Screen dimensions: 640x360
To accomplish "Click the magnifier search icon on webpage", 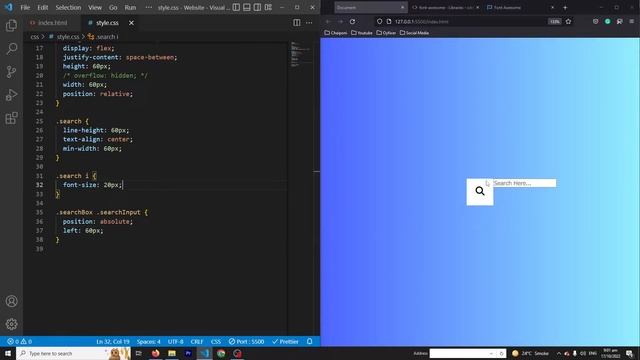I will tap(480, 191).
